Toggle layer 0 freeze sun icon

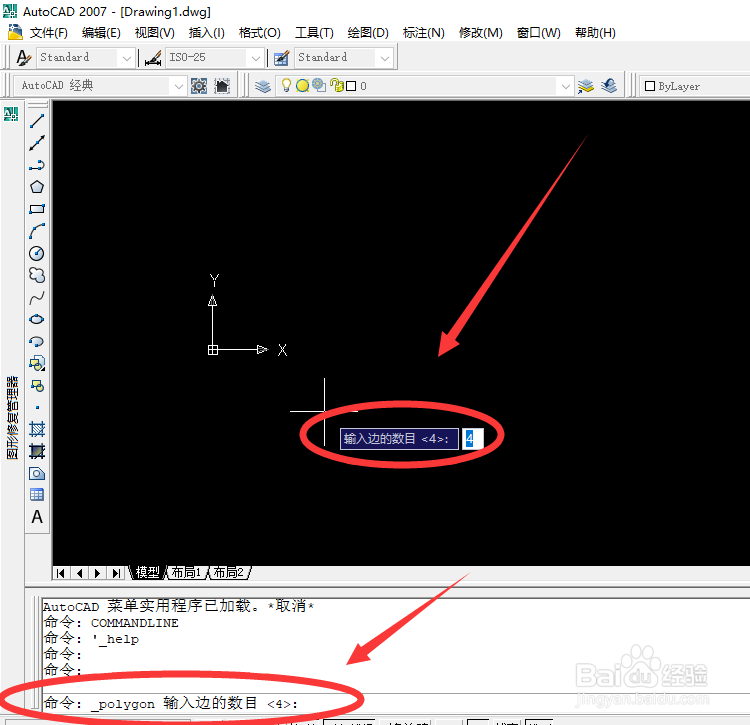pyautogui.click(x=302, y=86)
